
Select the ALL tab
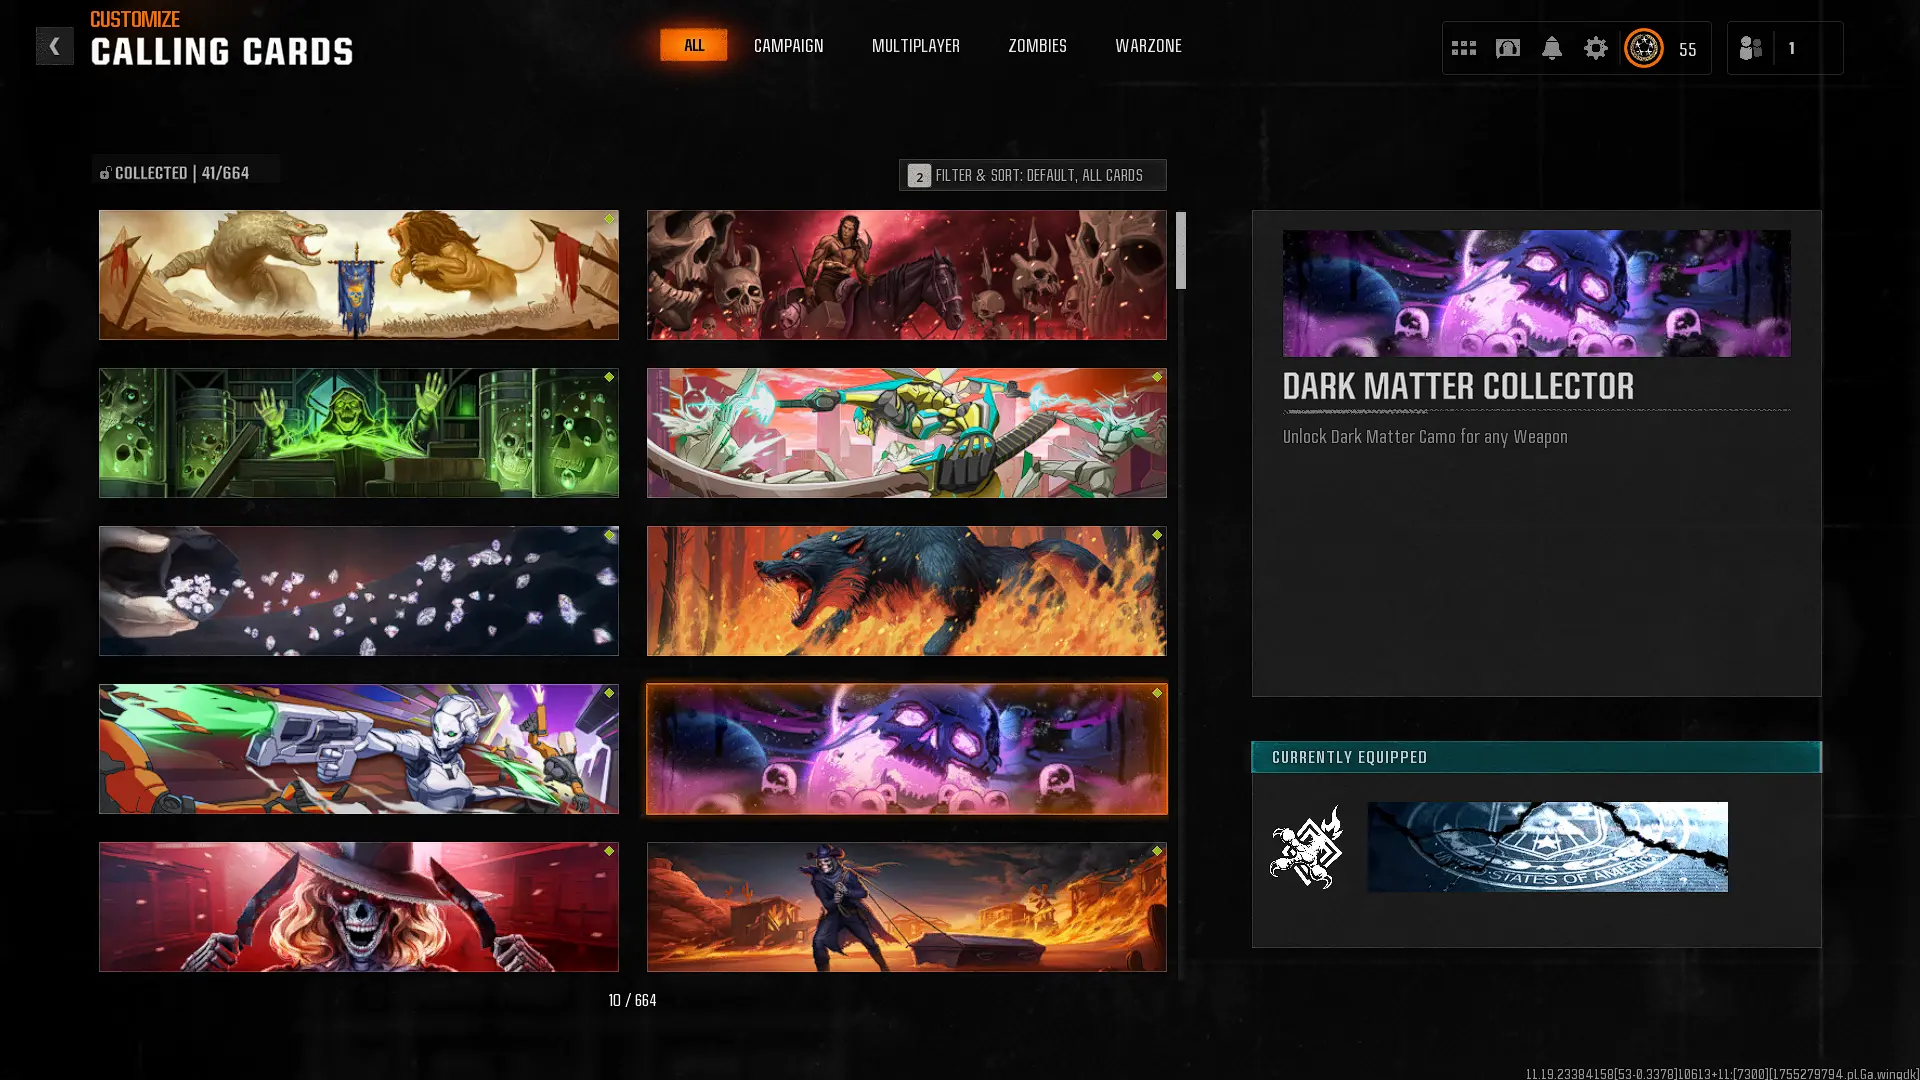coord(693,45)
